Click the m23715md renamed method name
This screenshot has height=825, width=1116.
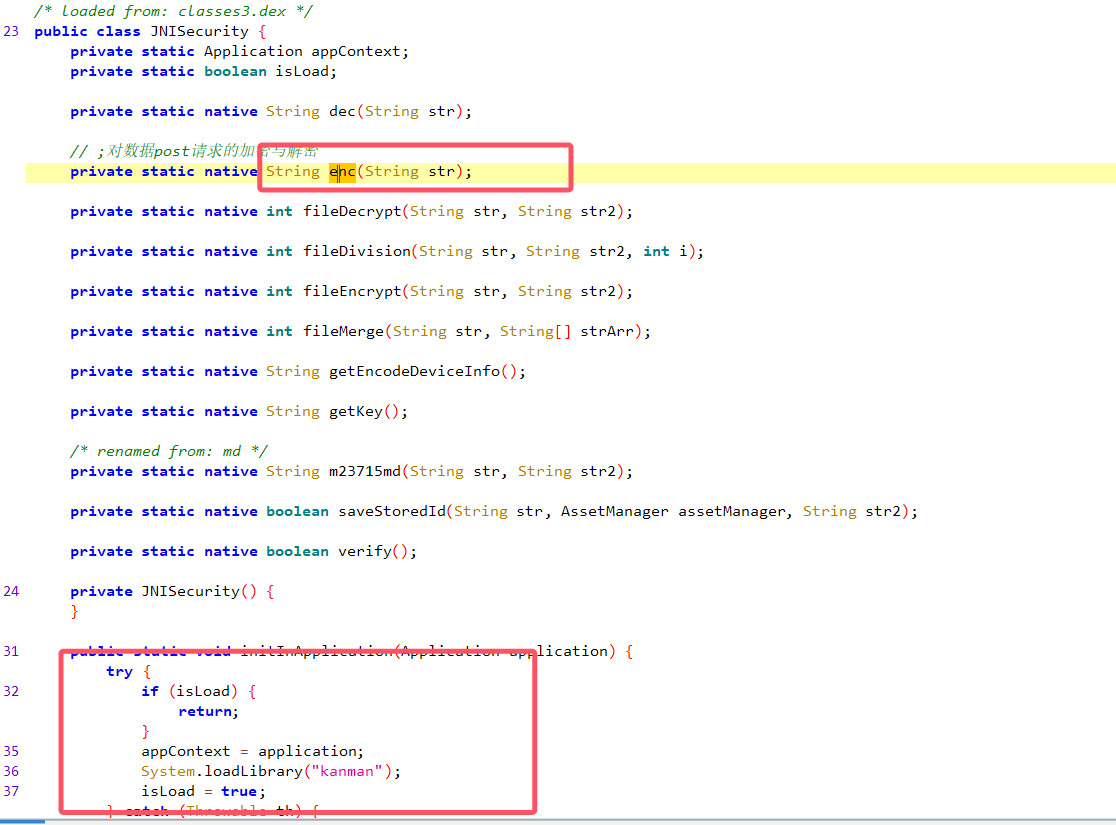coord(364,471)
